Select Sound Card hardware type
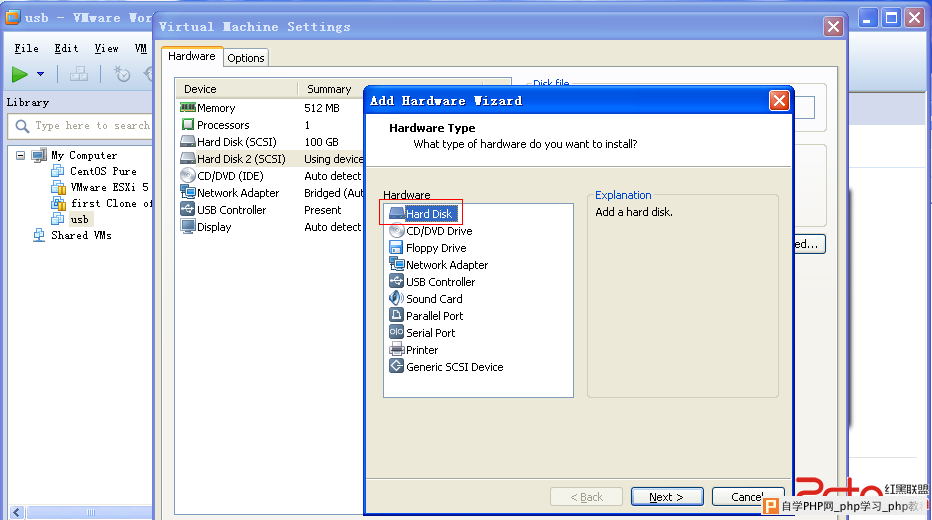The width and height of the screenshot is (932, 520). coord(426,299)
